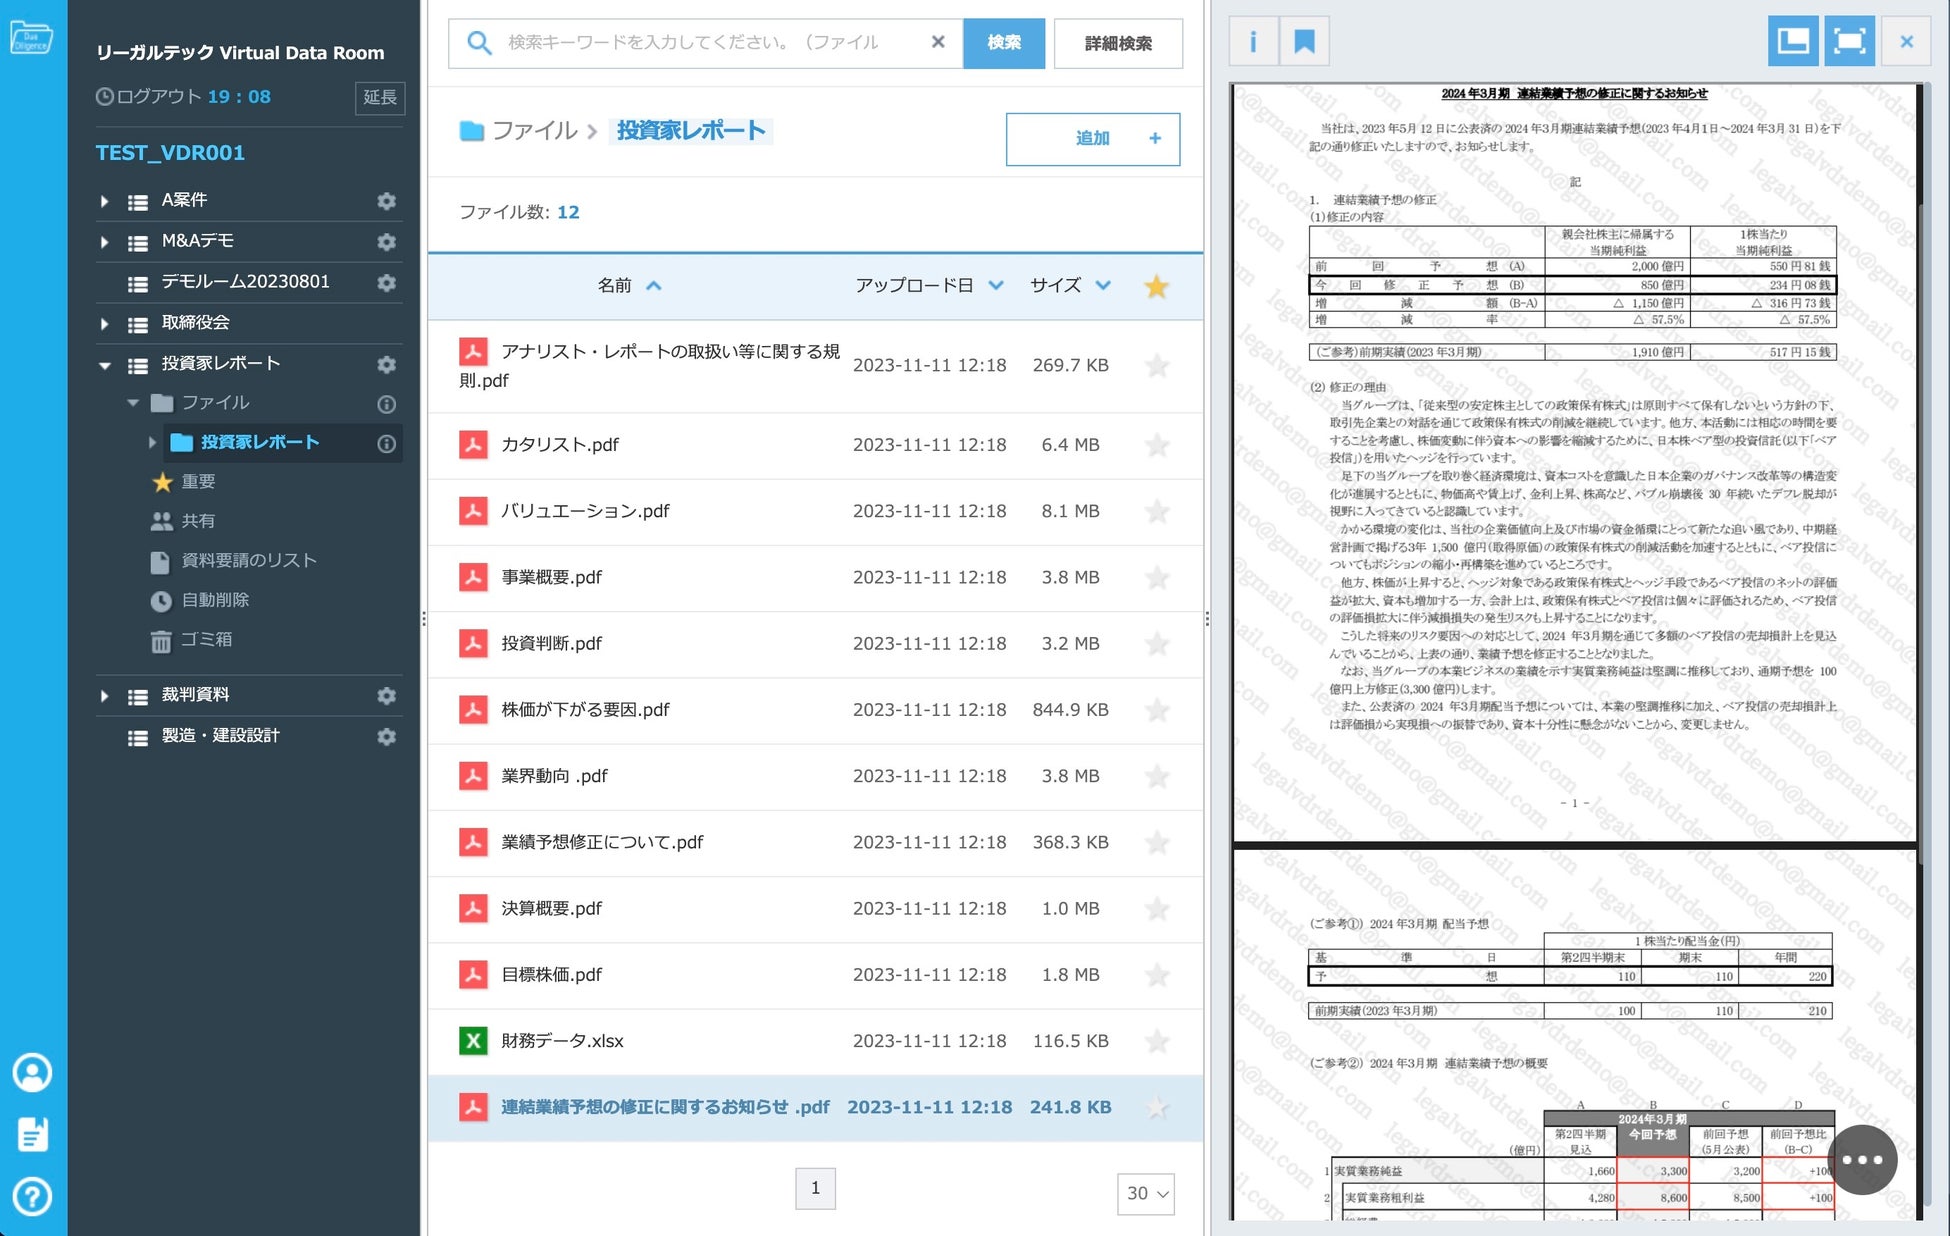Click the search keyword input field
1950x1236 pixels.
click(x=700, y=43)
